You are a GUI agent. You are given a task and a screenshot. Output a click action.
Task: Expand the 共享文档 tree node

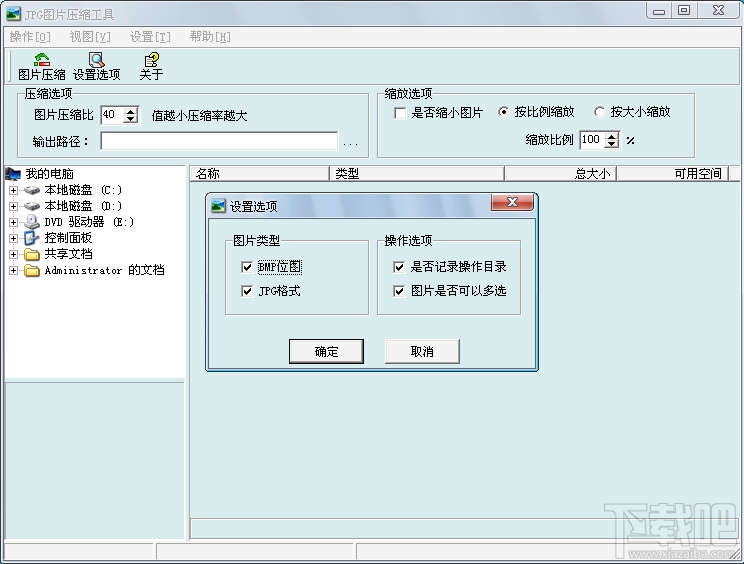(13, 254)
